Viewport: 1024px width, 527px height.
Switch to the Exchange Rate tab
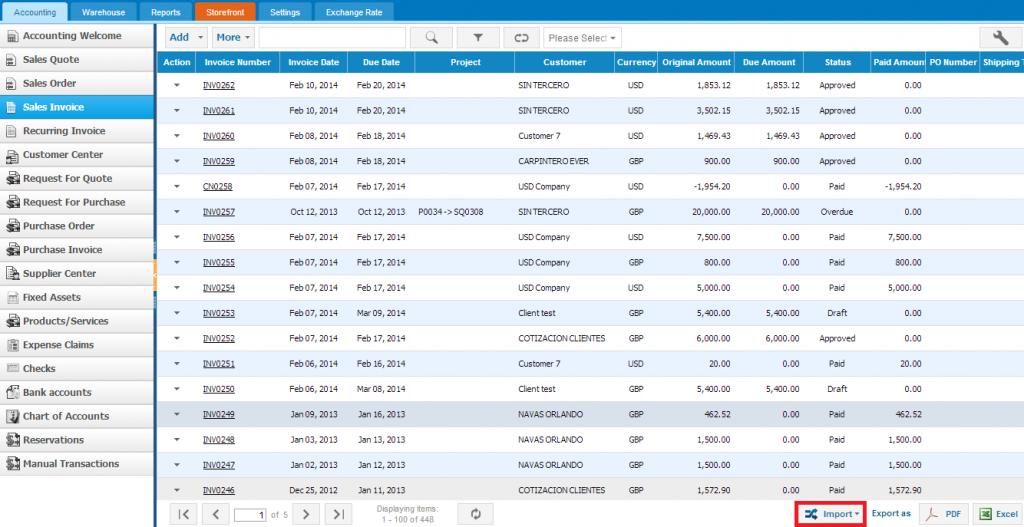click(x=354, y=12)
